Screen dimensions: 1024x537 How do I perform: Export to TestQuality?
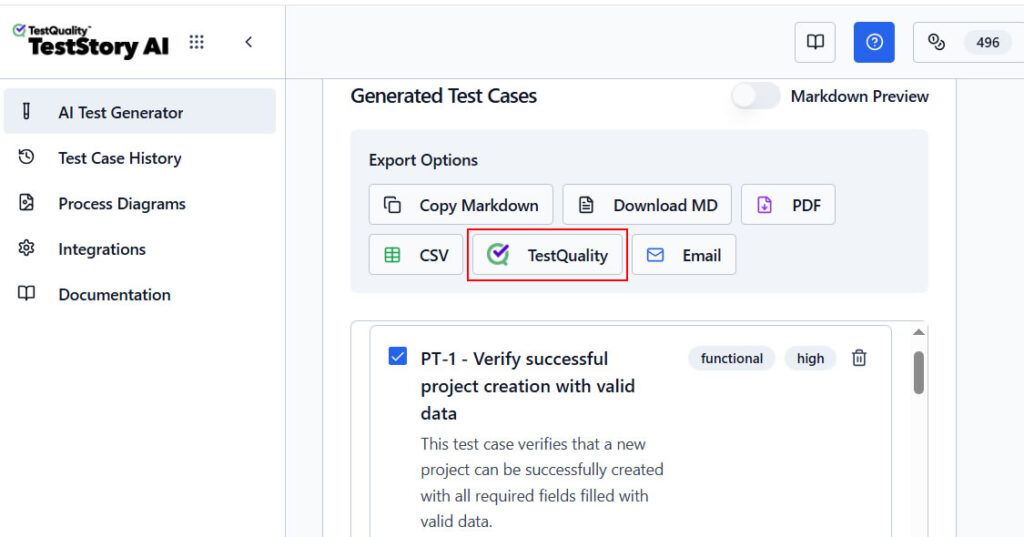click(x=548, y=255)
